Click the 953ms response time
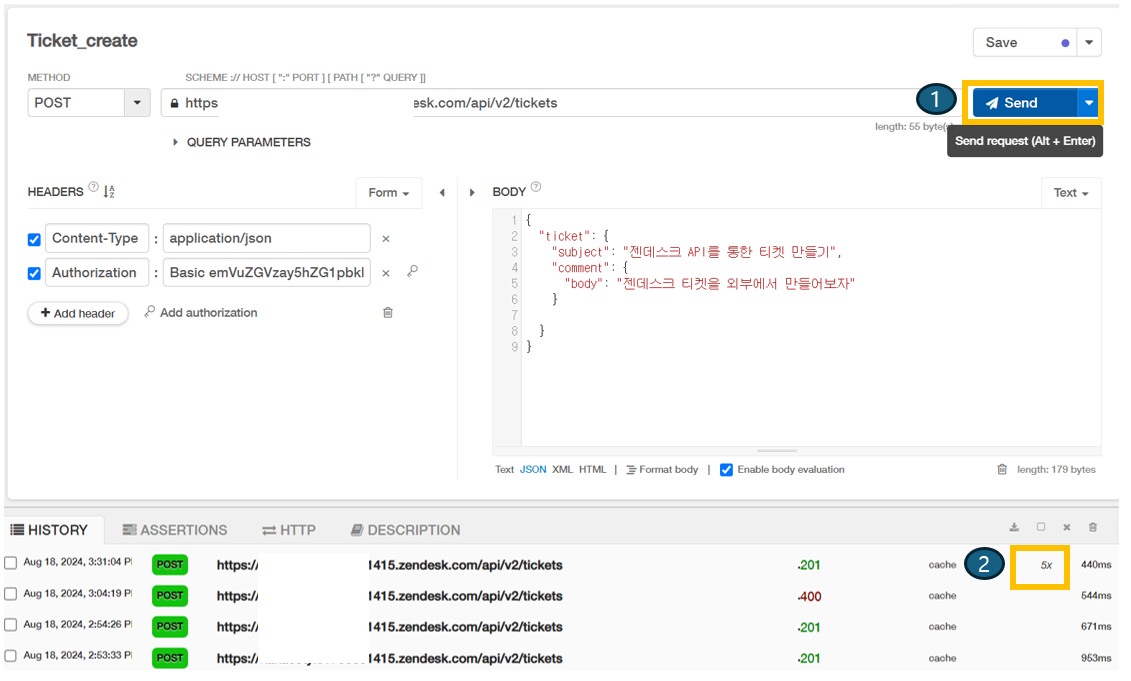Viewport: 1131px width, 681px height. click(x=1096, y=658)
